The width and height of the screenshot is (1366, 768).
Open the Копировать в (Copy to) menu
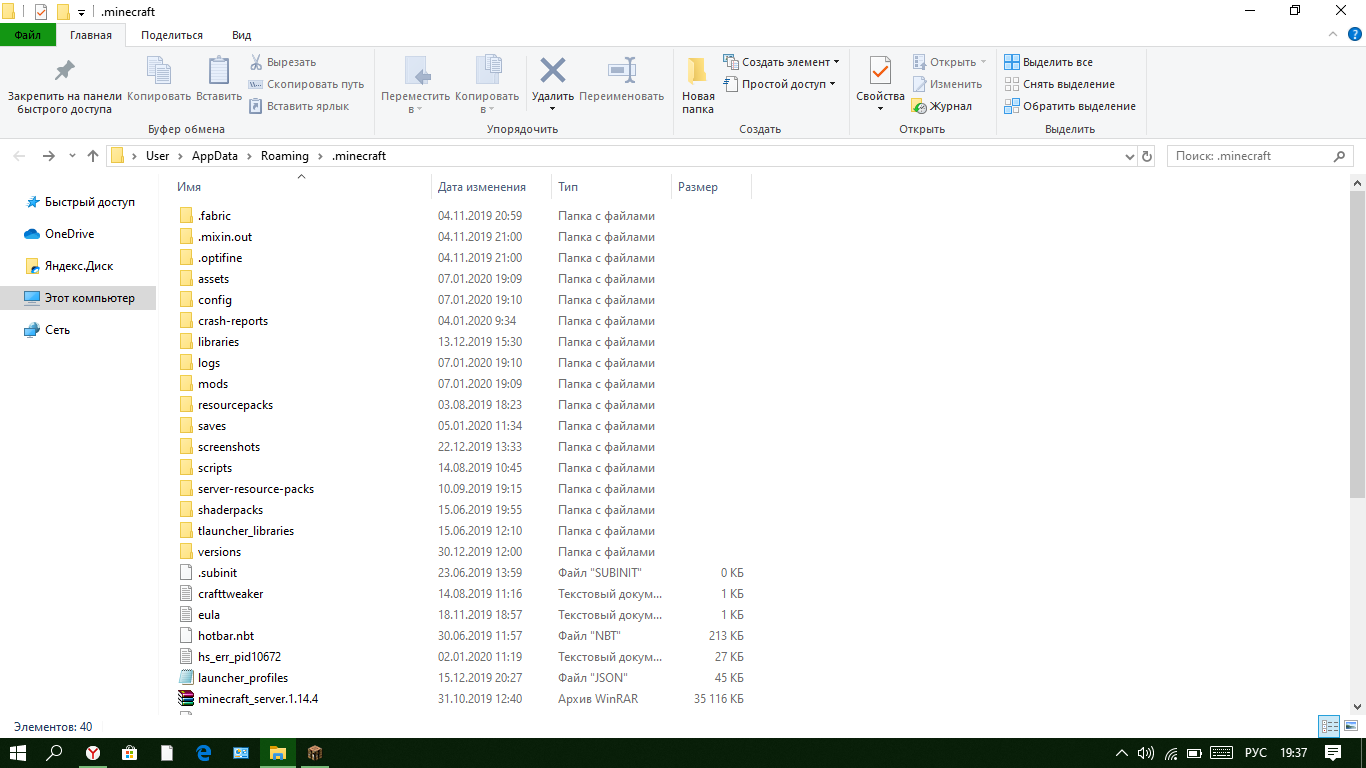(x=487, y=85)
